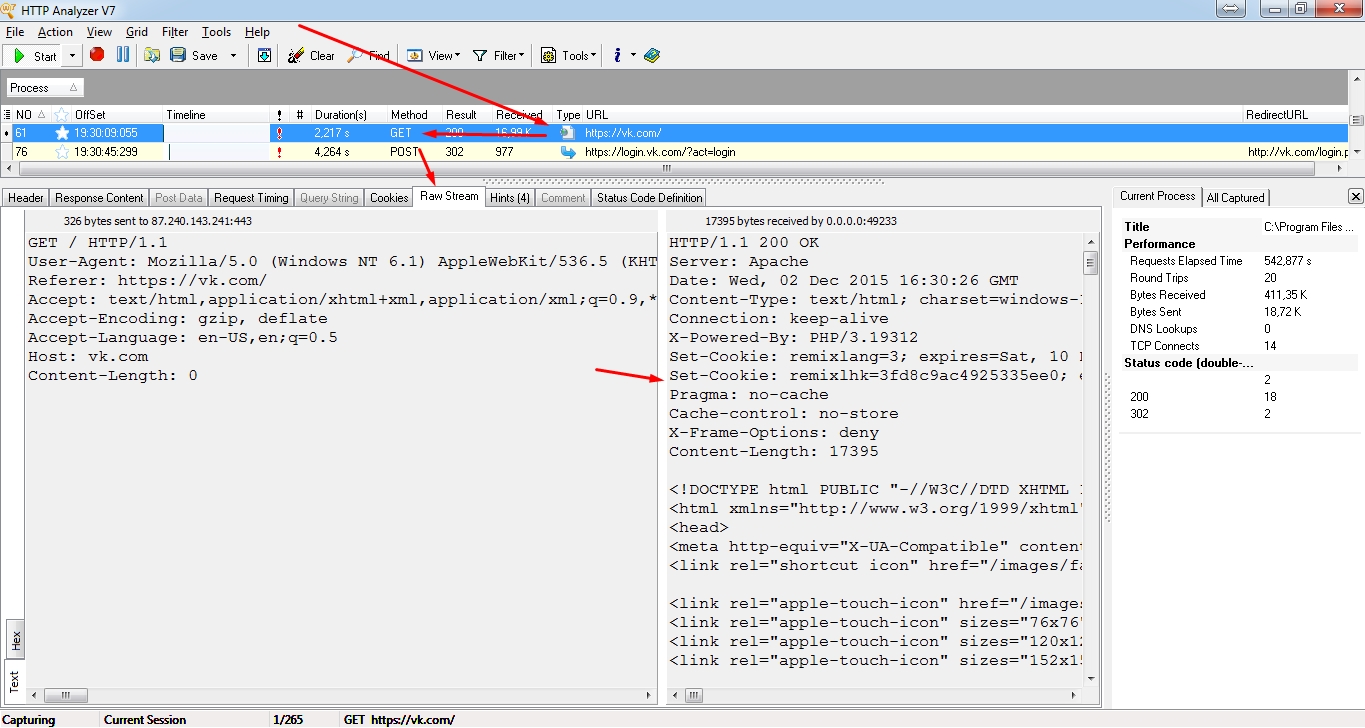Image resolution: width=1365 pixels, height=728 pixels.
Task: Select the Current Process tab
Action: click(x=1157, y=196)
